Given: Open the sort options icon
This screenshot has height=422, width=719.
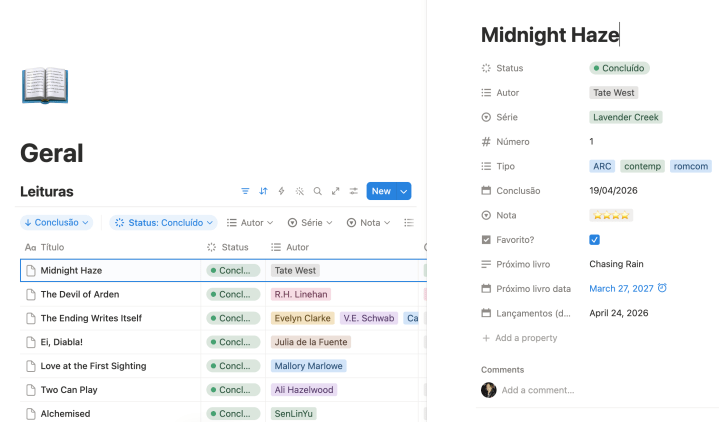Looking at the screenshot, I should (x=264, y=191).
